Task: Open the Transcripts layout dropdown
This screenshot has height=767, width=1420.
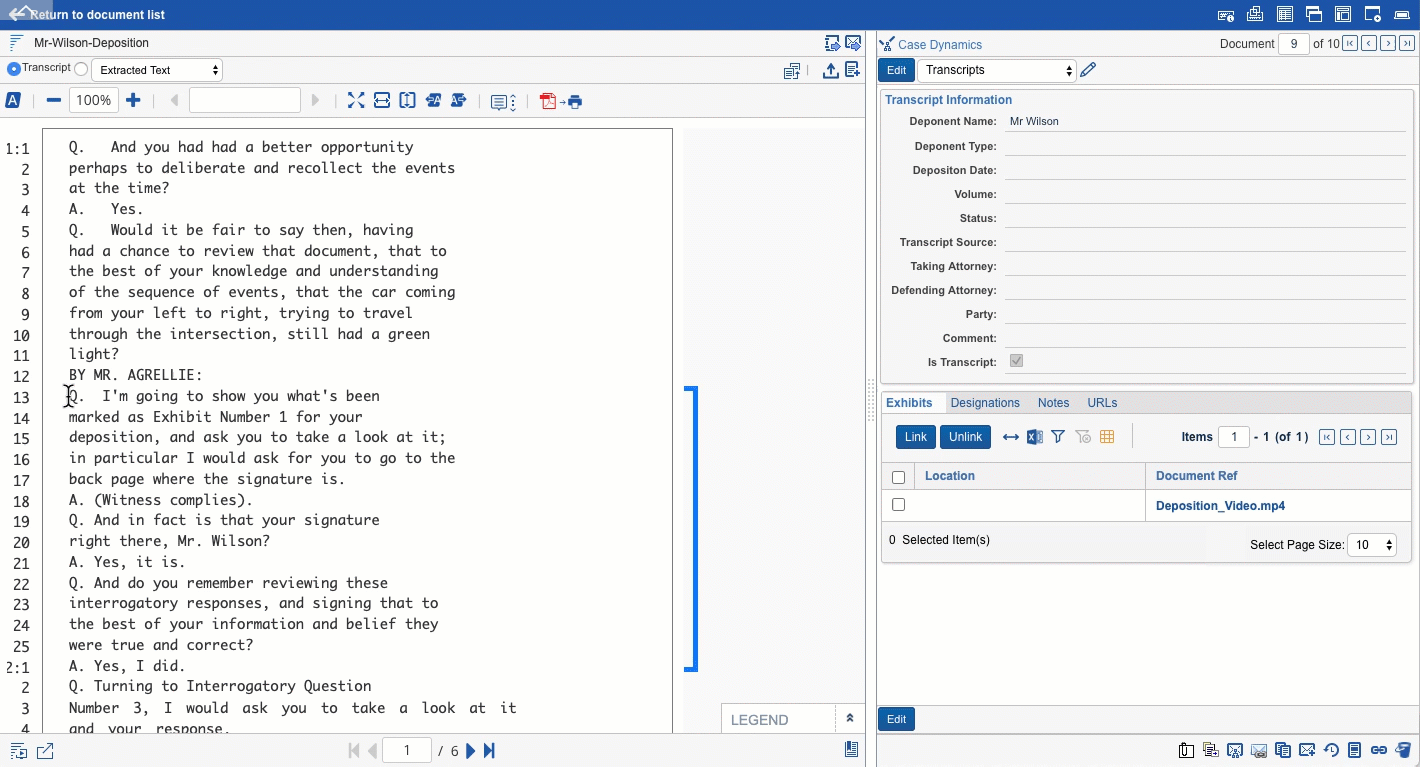Action: 997,70
